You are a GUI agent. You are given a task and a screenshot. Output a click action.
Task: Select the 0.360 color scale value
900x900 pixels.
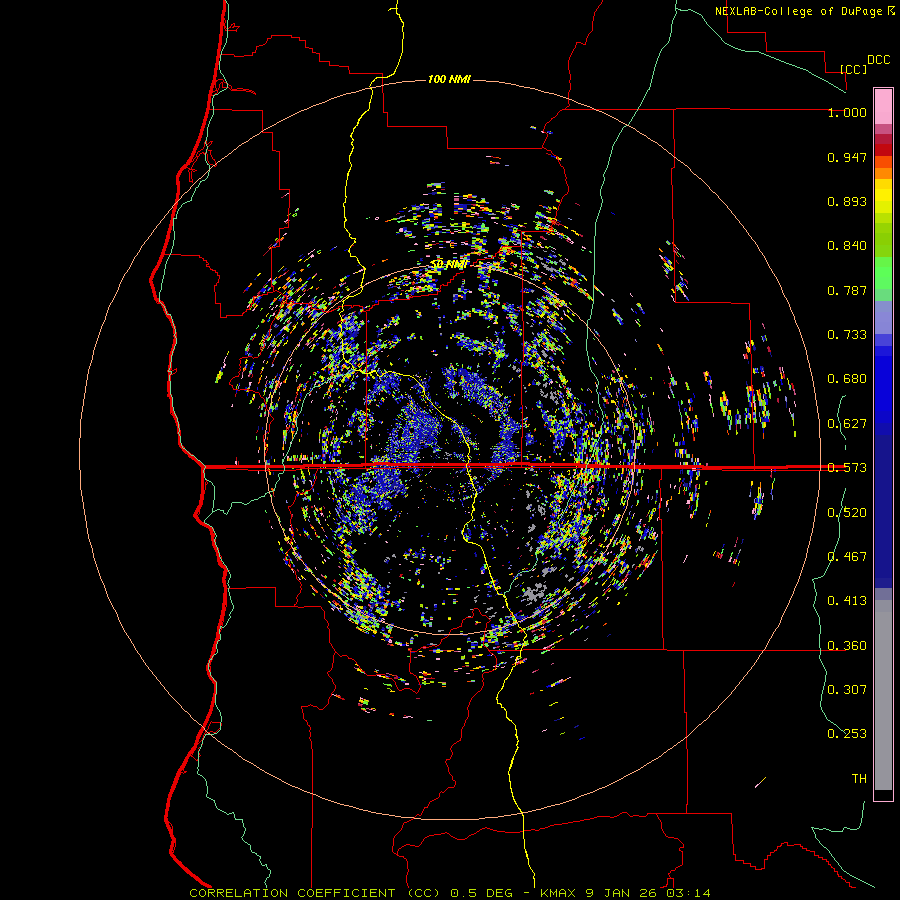847,646
